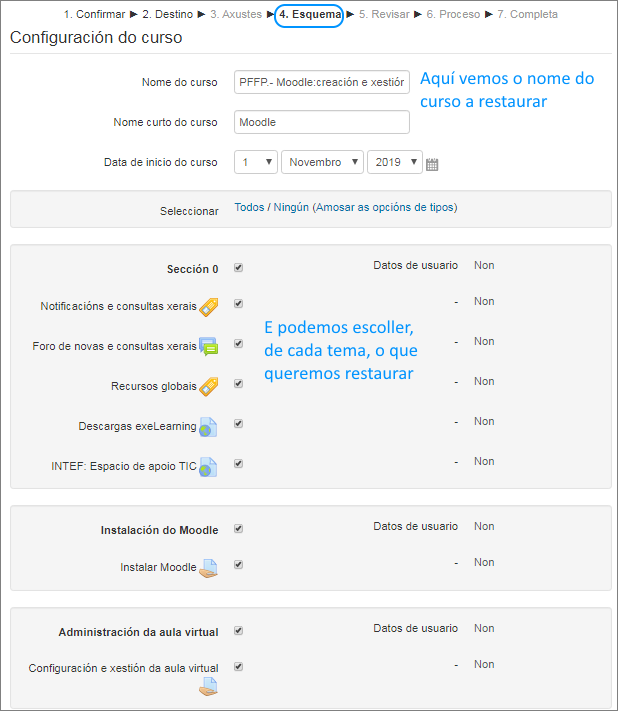Click the Notificacións e consultas xerais label icon
This screenshot has width=618, height=711.
(x=209, y=307)
